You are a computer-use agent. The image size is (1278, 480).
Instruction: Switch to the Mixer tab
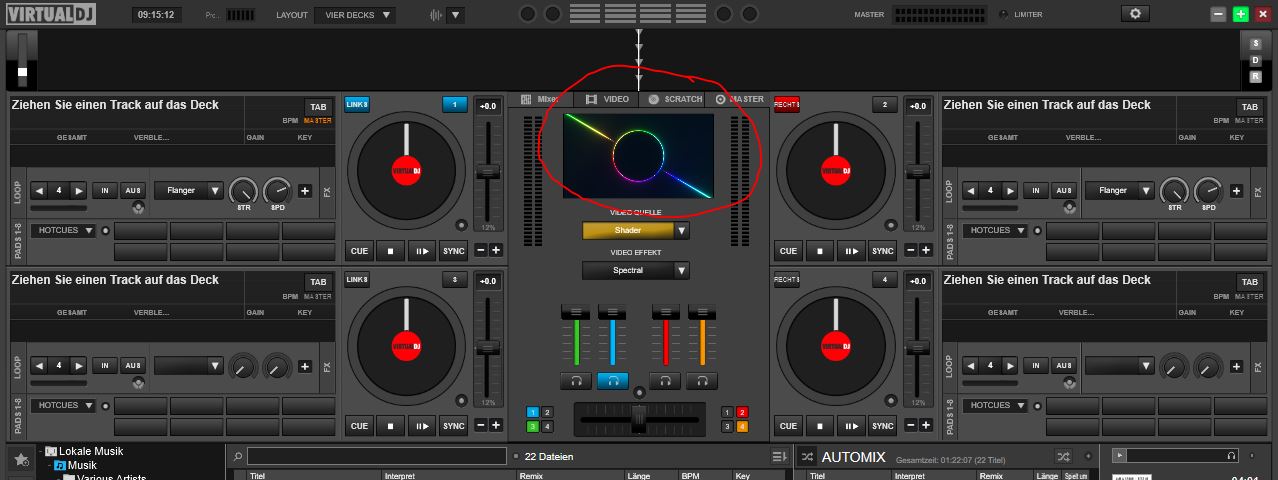pos(540,99)
